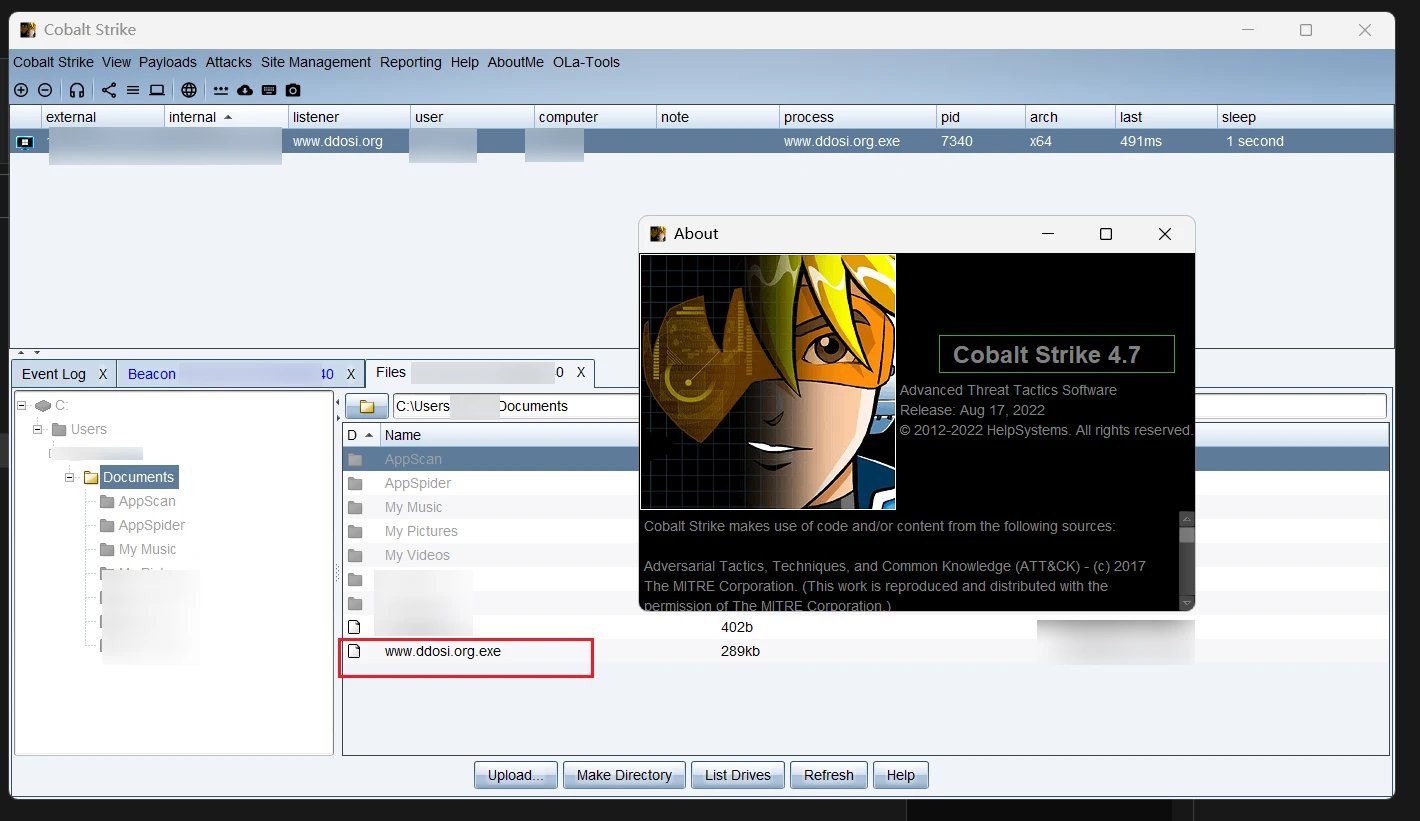
Task: Open the Help menu in menu bar
Action: click(465, 62)
